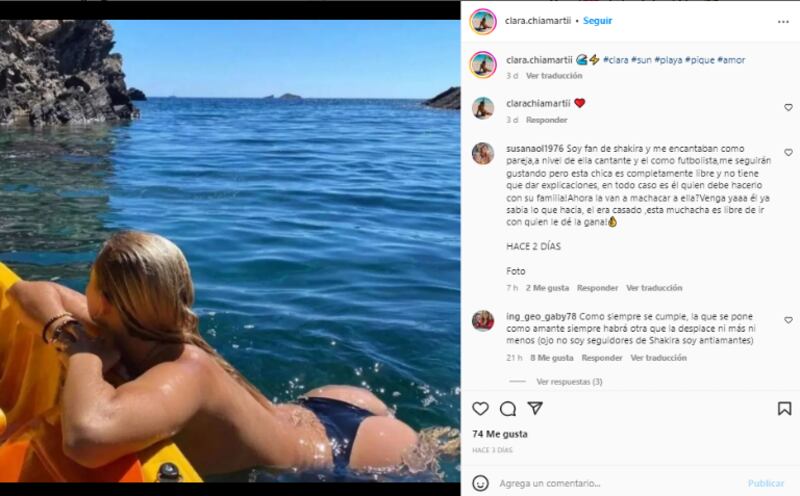Click Ver traducción under the caption
800x496 pixels.
pyautogui.click(x=554, y=76)
